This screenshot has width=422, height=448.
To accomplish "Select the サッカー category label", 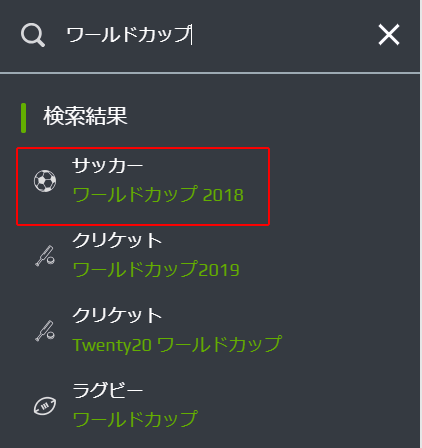I will pos(108,166).
